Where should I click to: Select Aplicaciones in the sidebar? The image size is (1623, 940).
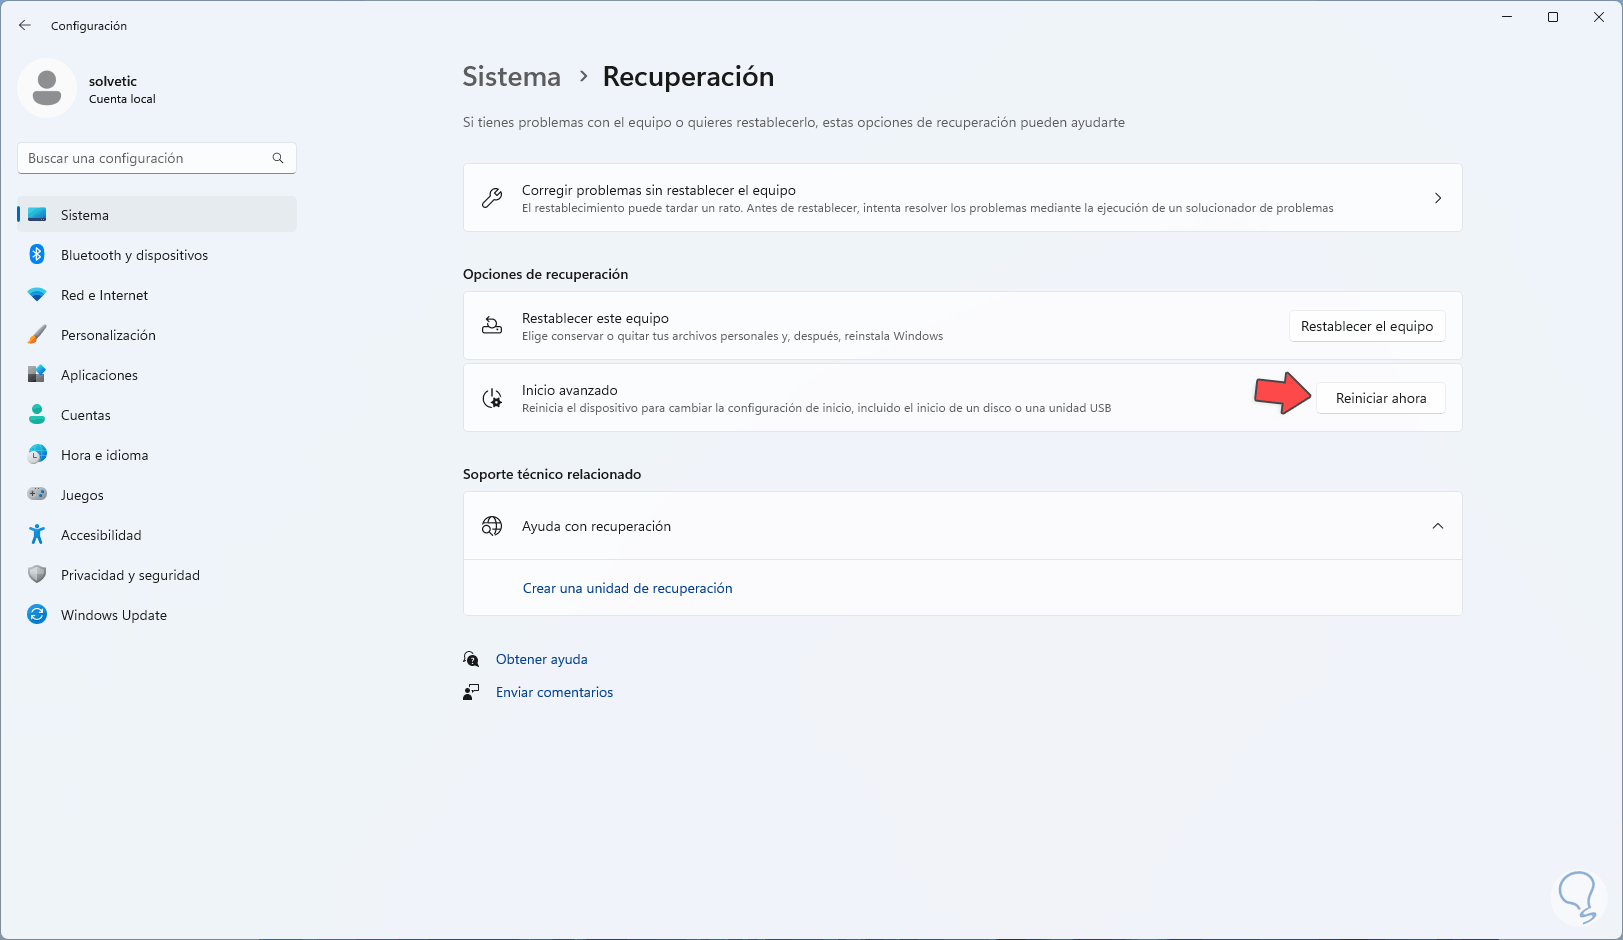coord(157,375)
